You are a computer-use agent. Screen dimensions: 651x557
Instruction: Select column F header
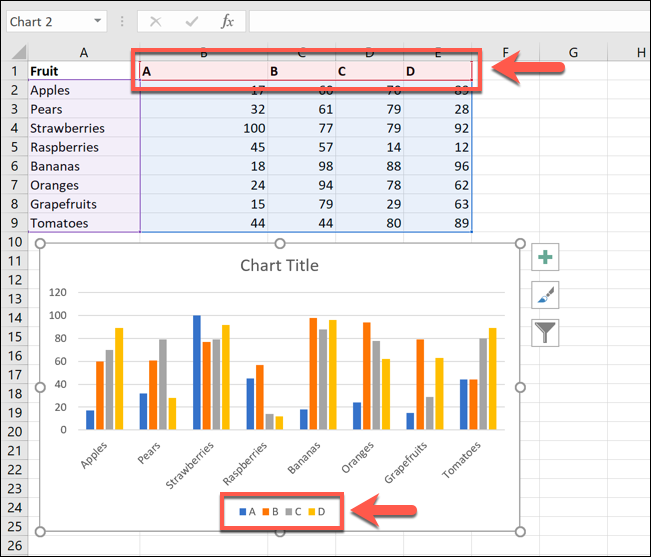tap(507, 52)
